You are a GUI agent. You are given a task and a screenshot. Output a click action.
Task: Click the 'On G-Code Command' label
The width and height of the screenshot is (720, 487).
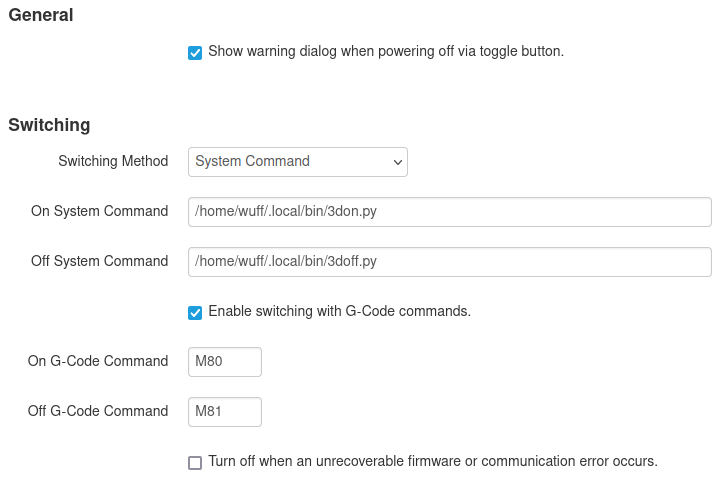pyautogui.click(x=98, y=361)
